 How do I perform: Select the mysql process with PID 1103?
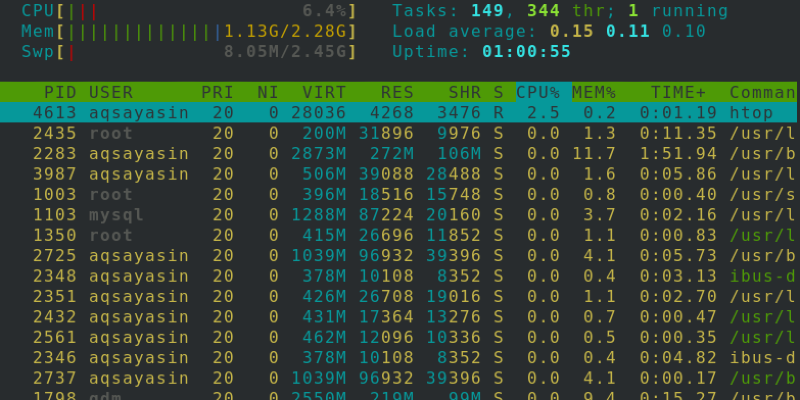coord(400,214)
